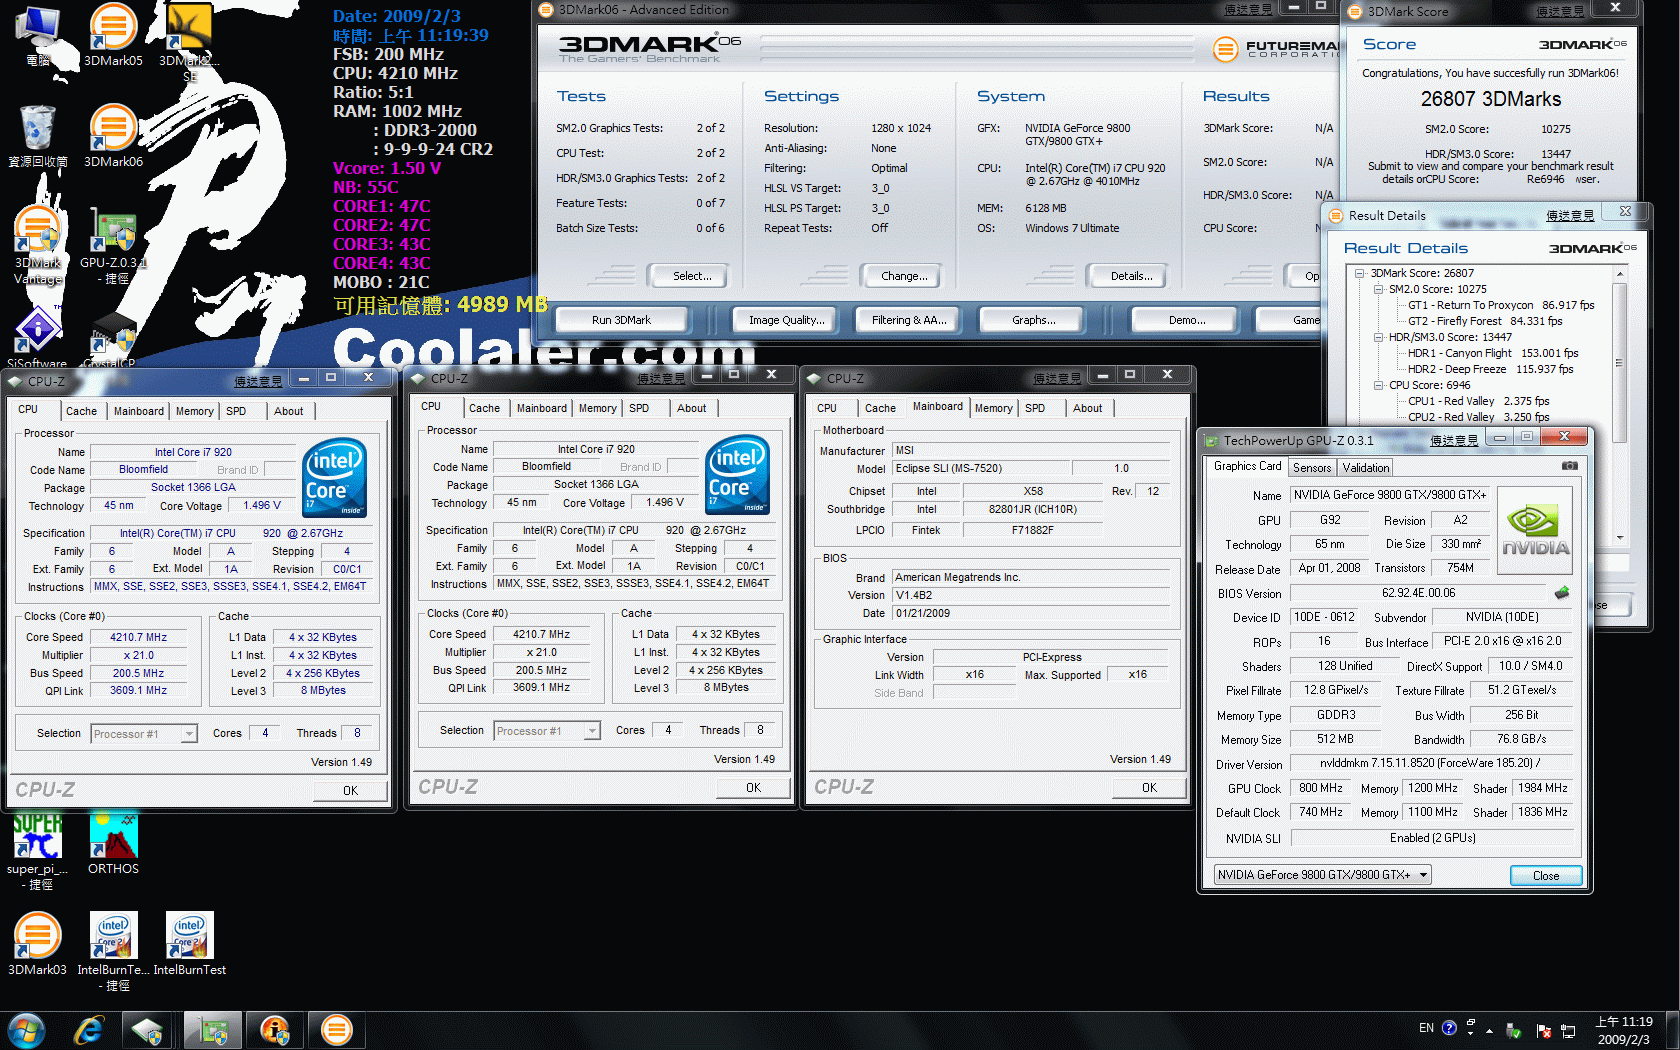The height and width of the screenshot is (1050, 1680).
Task: Click the taskbar clock showing 11:19
Action: (1624, 1030)
